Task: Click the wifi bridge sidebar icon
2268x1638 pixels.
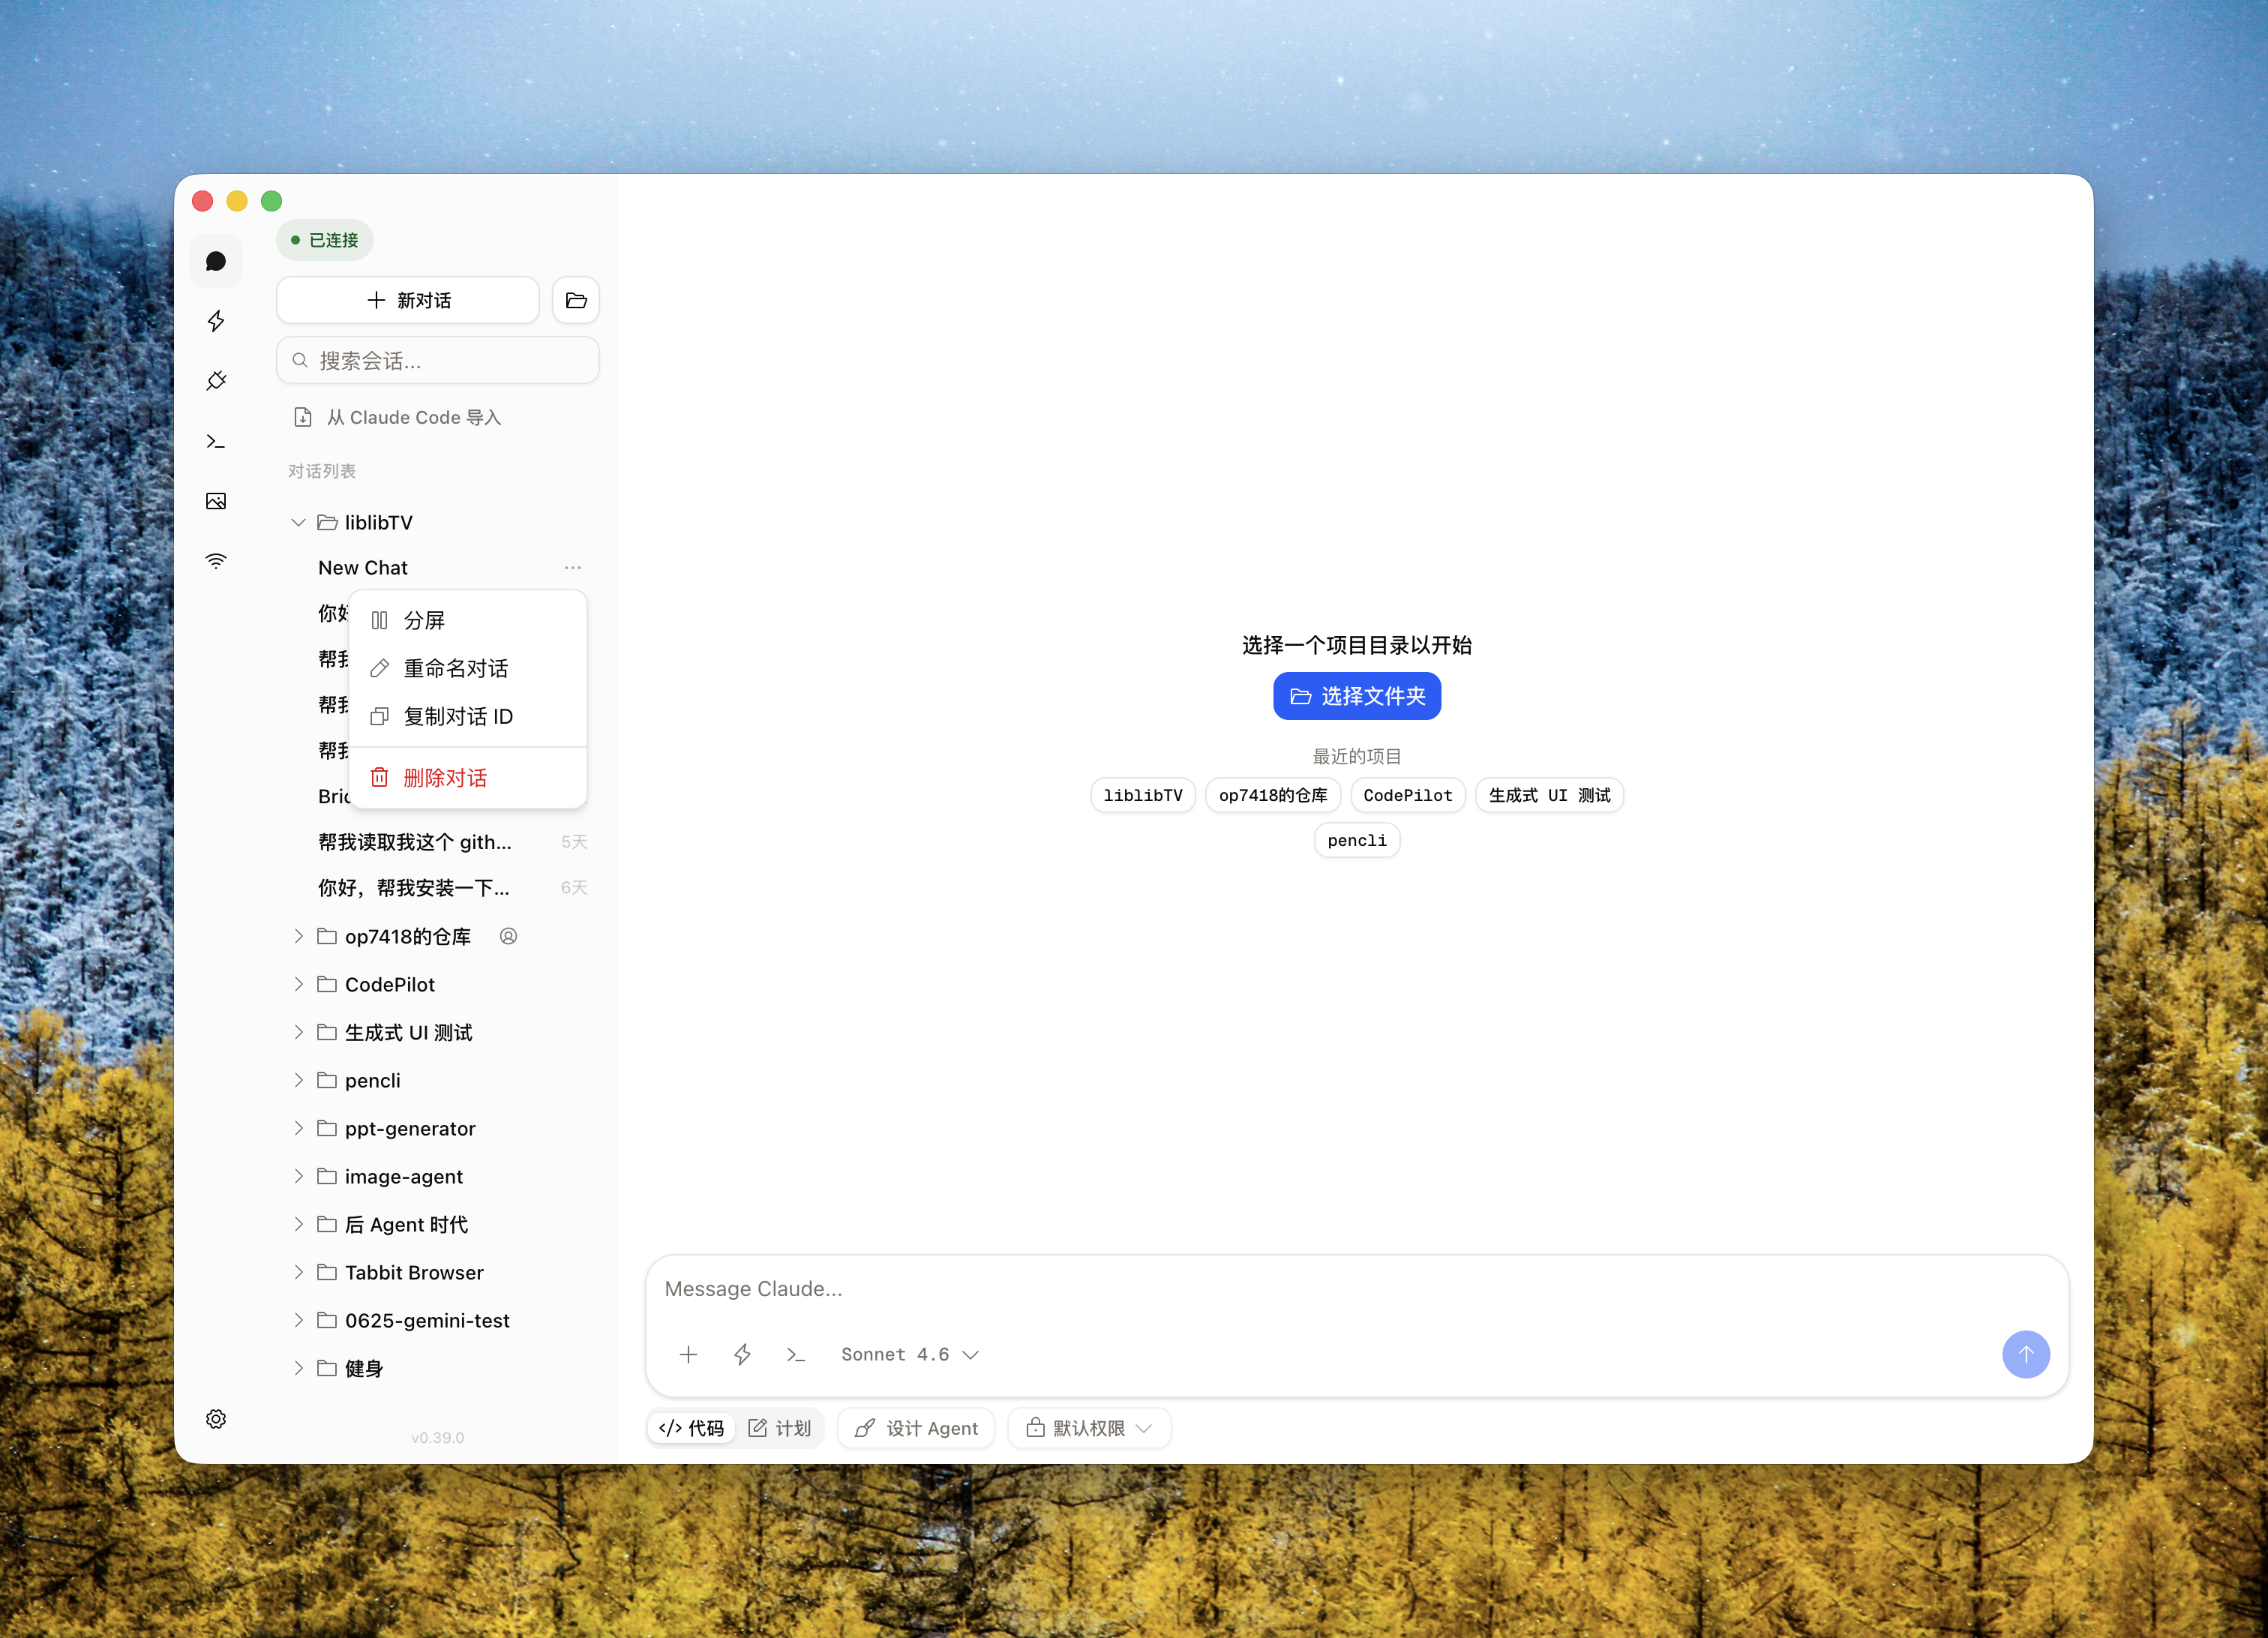Action: pyautogui.click(x=216, y=561)
